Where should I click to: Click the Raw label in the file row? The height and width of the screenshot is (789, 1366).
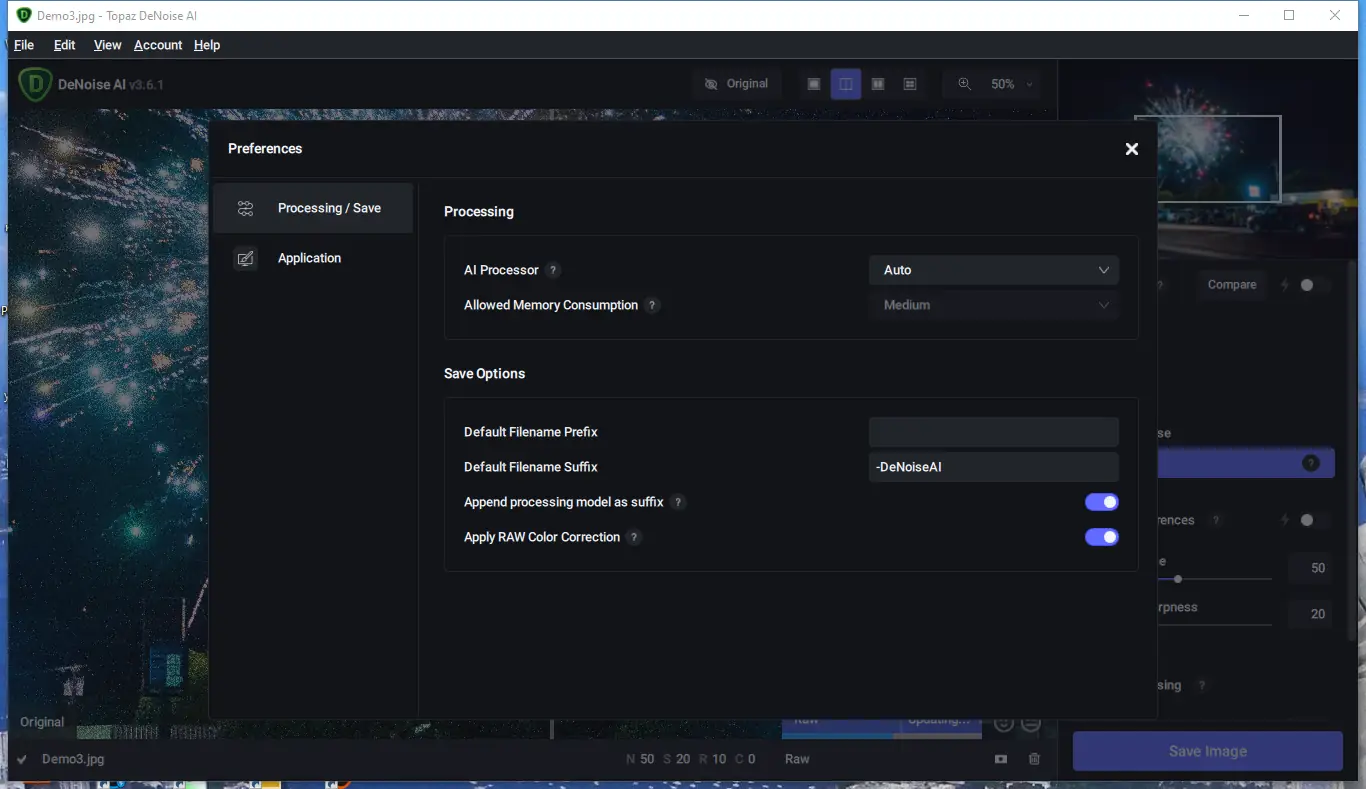[x=797, y=759]
